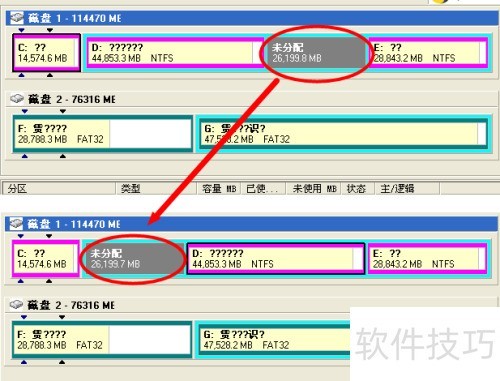Sort by the 容量 MB column header

(218, 189)
